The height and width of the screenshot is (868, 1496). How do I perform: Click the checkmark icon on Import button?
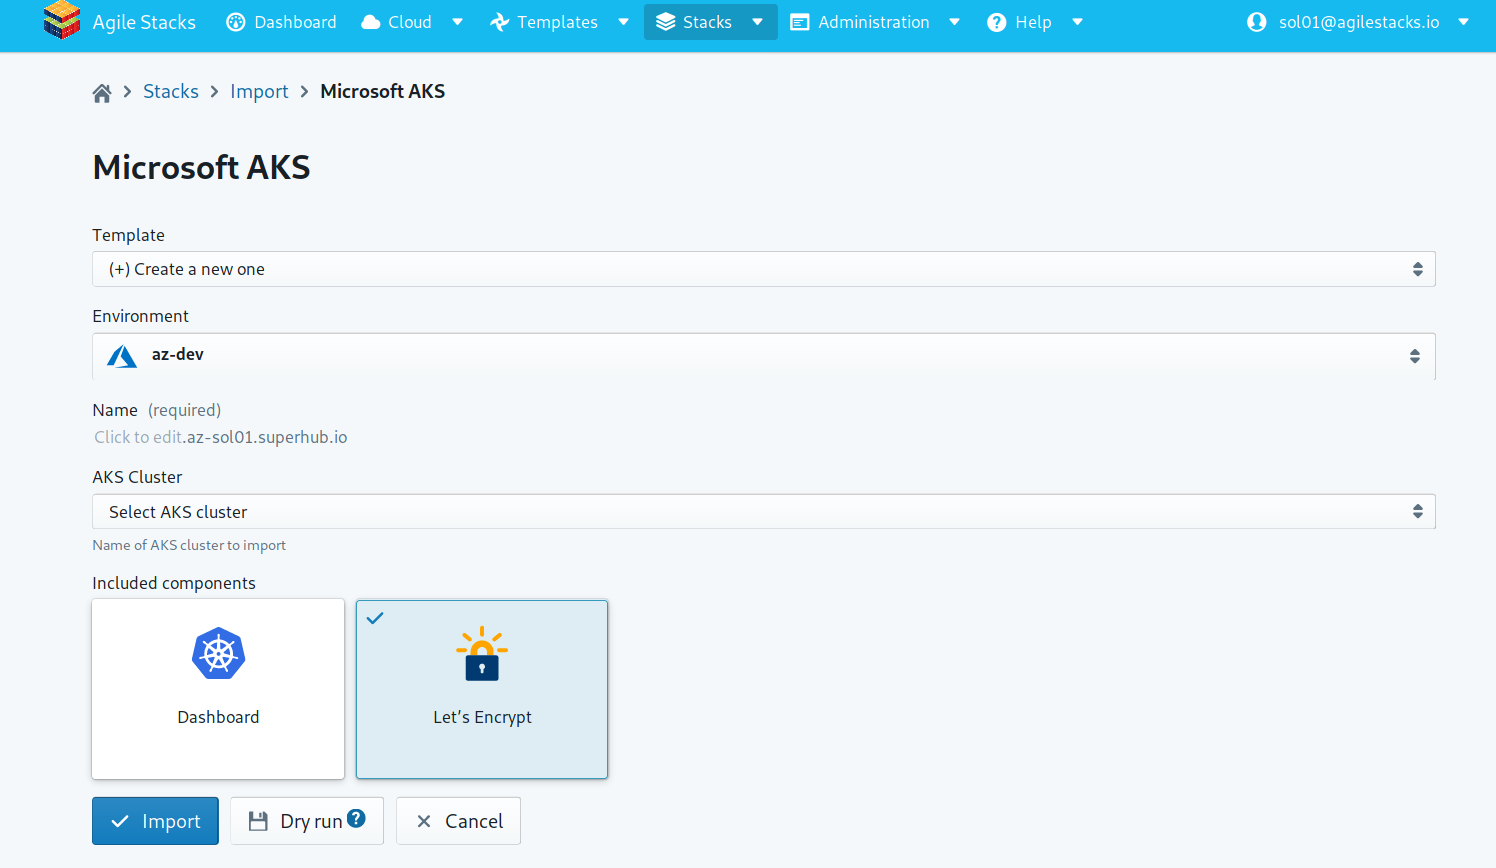click(x=120, y=821)
